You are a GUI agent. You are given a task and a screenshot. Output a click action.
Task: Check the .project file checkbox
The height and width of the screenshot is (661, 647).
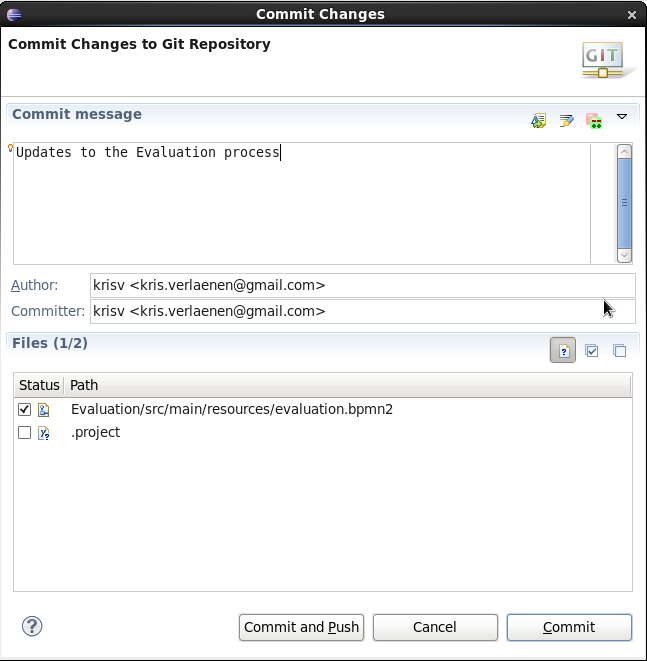click(x=25, y=433)
